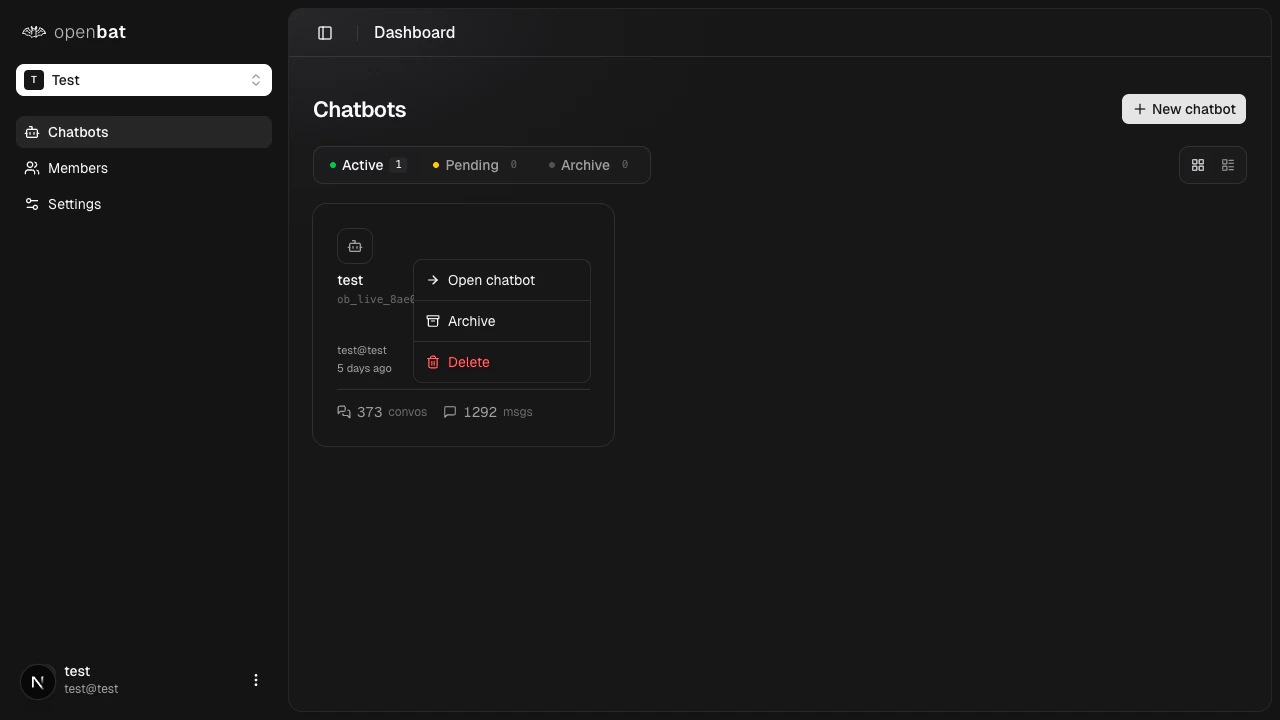This screenshot has height=720, width=1280.
Task: Toggle the sidebar collapse icon
Action: click(x=324, y=32)
